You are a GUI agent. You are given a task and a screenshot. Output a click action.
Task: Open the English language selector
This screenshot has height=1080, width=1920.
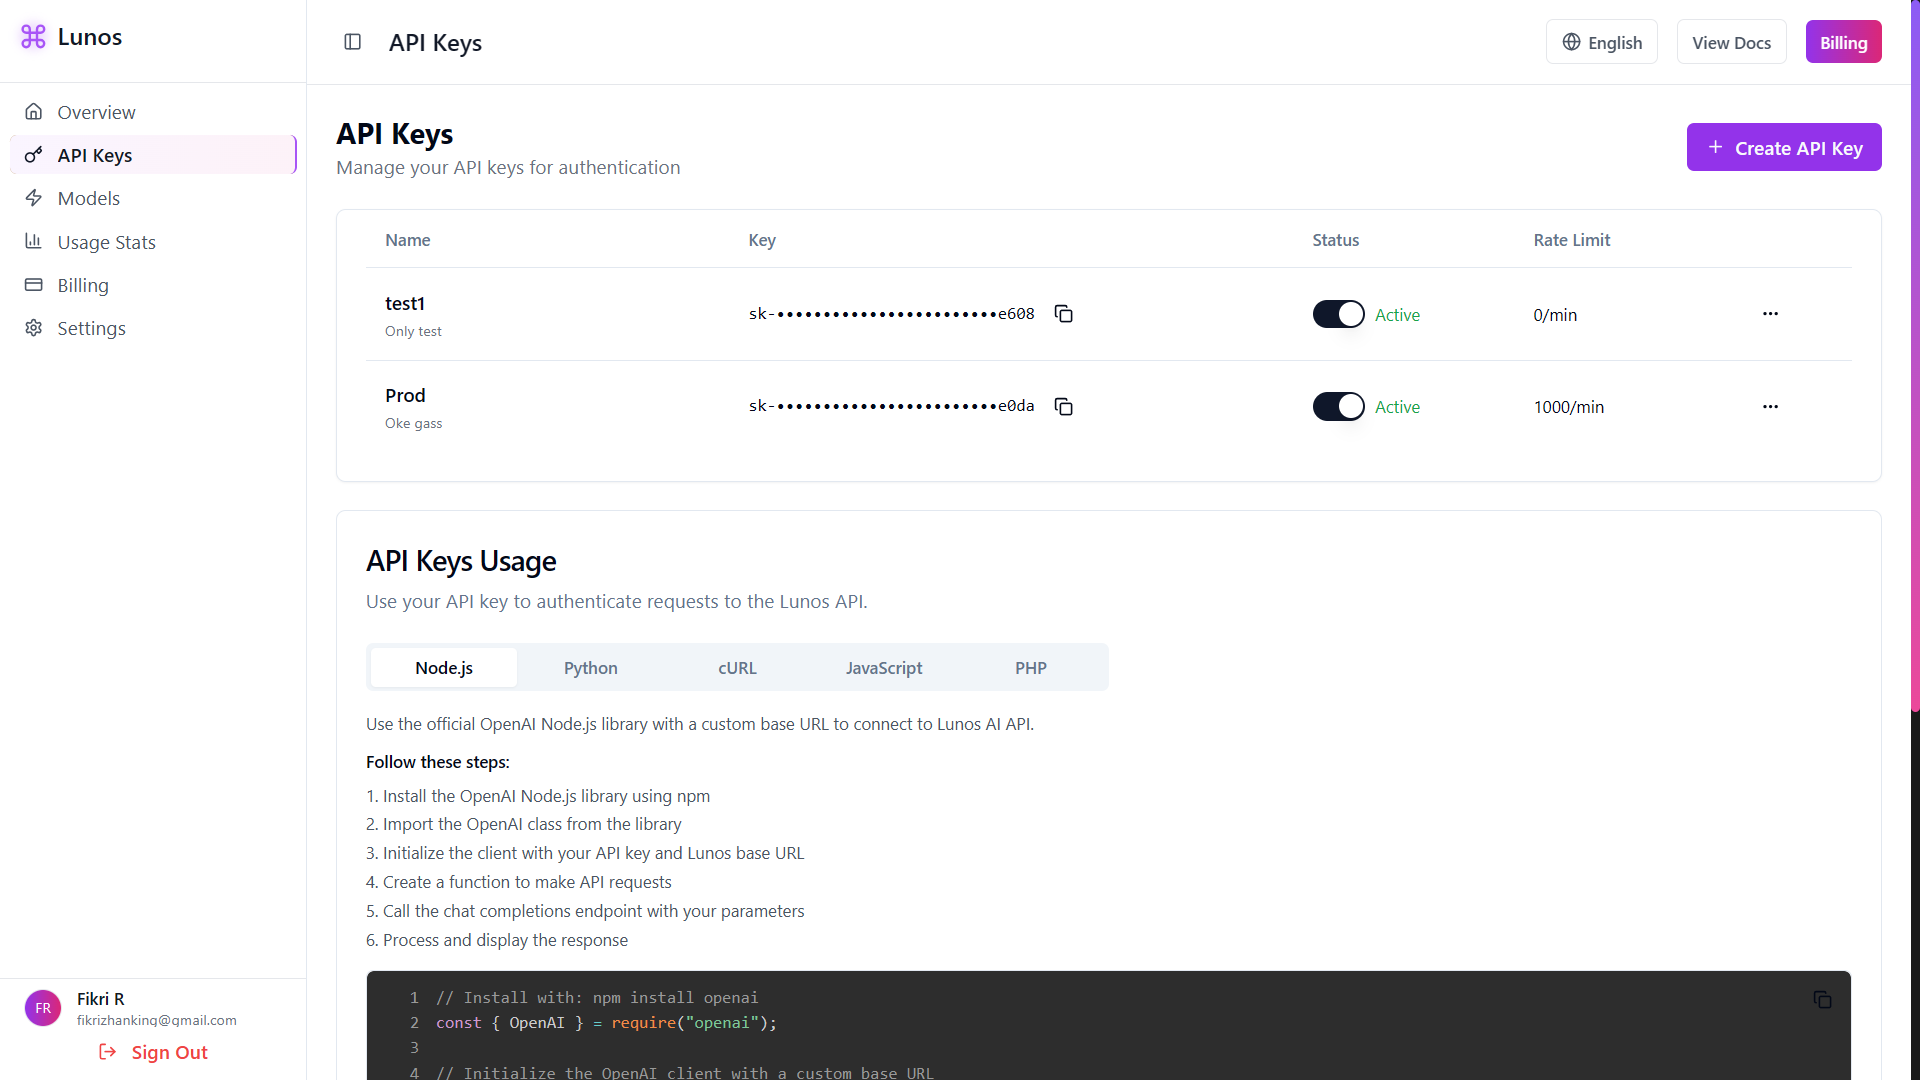click(x=1601, y=42)
